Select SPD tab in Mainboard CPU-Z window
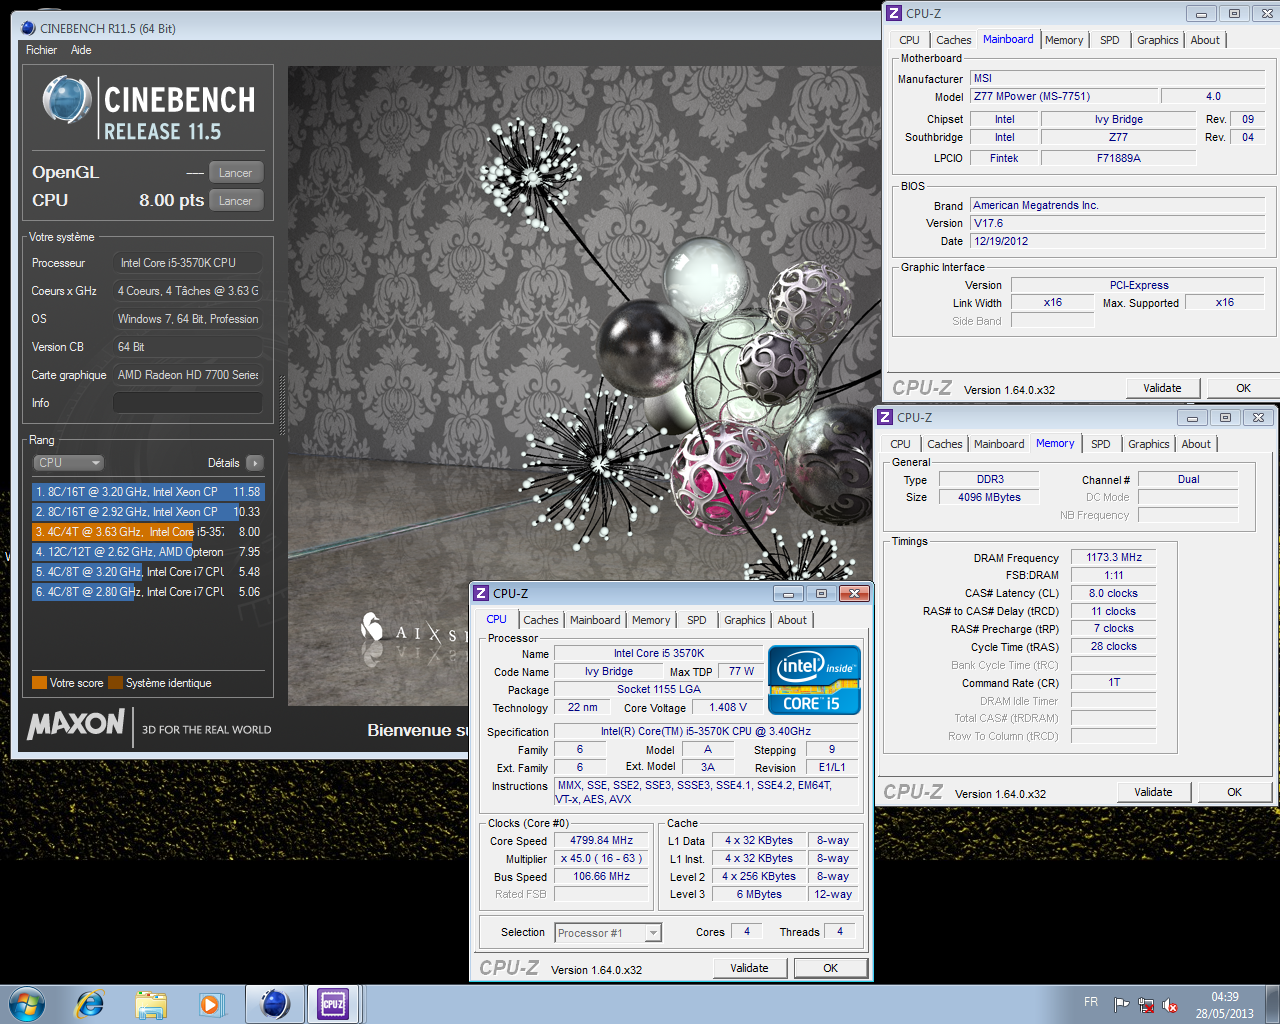Screen dimensions: 1280x1024 pyautogui.click(x=1109, y=40)
